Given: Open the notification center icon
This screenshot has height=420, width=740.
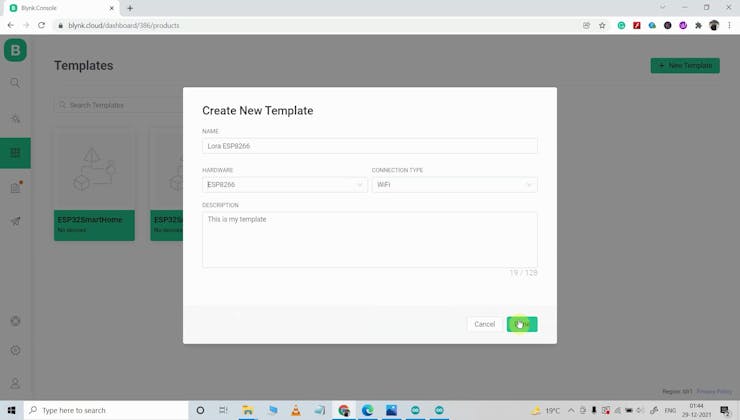Looking at the screenshot, I should (725, 410).
